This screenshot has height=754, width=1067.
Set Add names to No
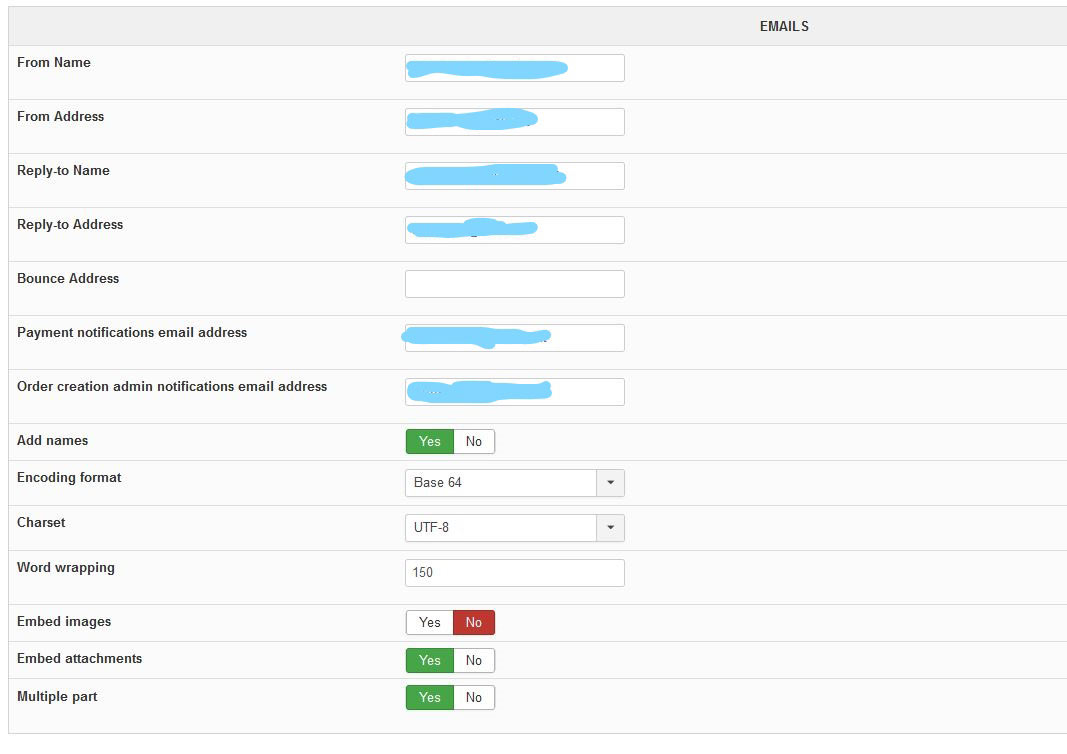click(474, 442)
